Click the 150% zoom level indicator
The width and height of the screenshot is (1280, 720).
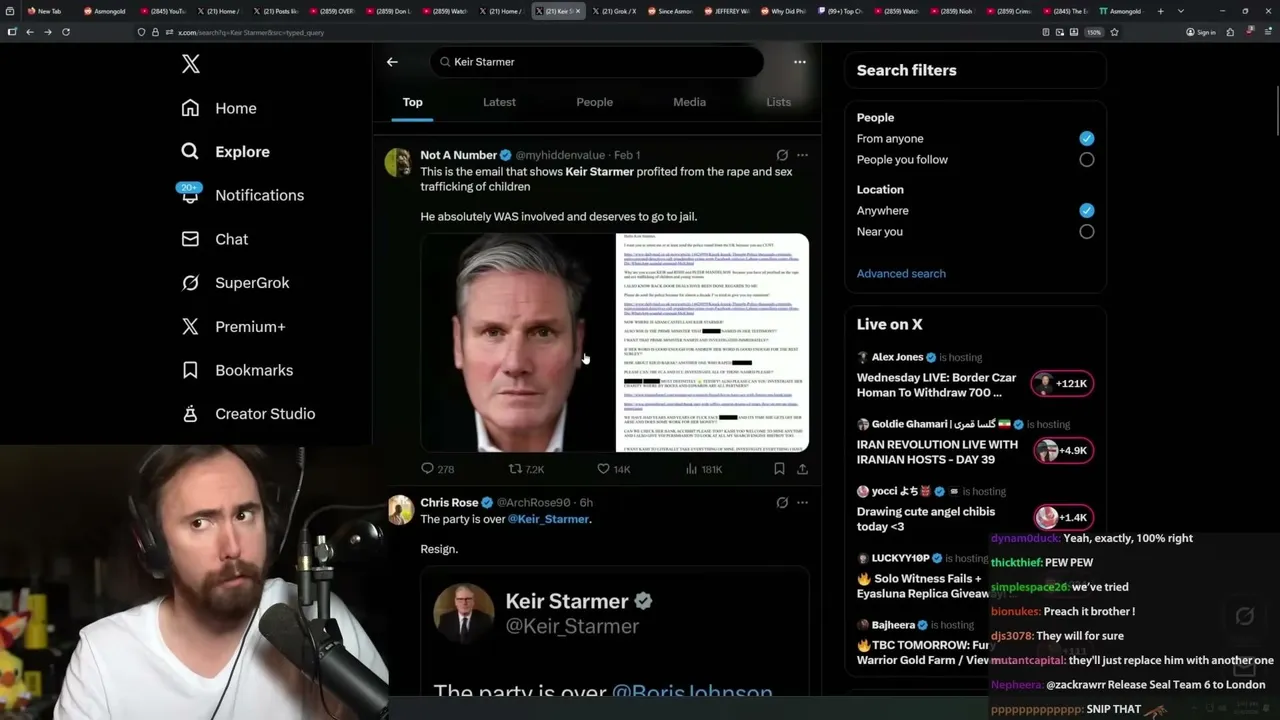coord(1094,32)
